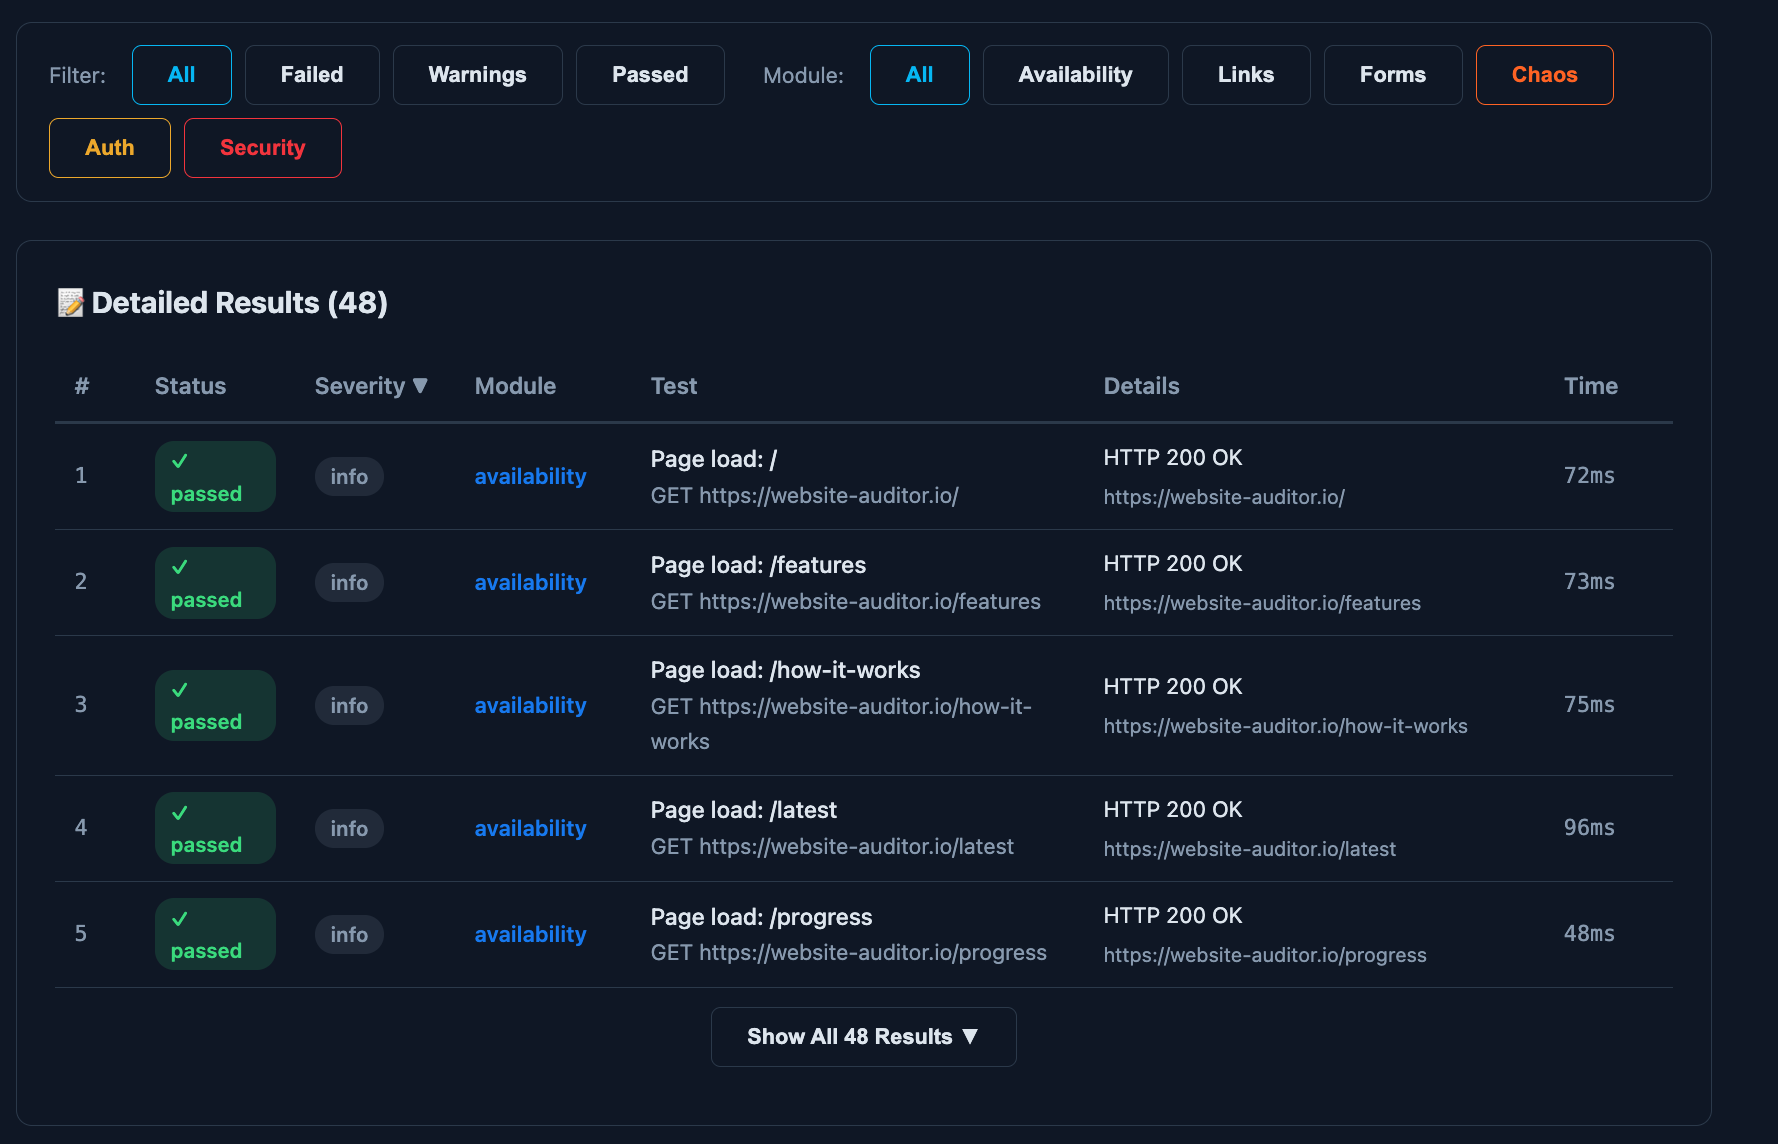Click the Severity sort triangle

422,386
